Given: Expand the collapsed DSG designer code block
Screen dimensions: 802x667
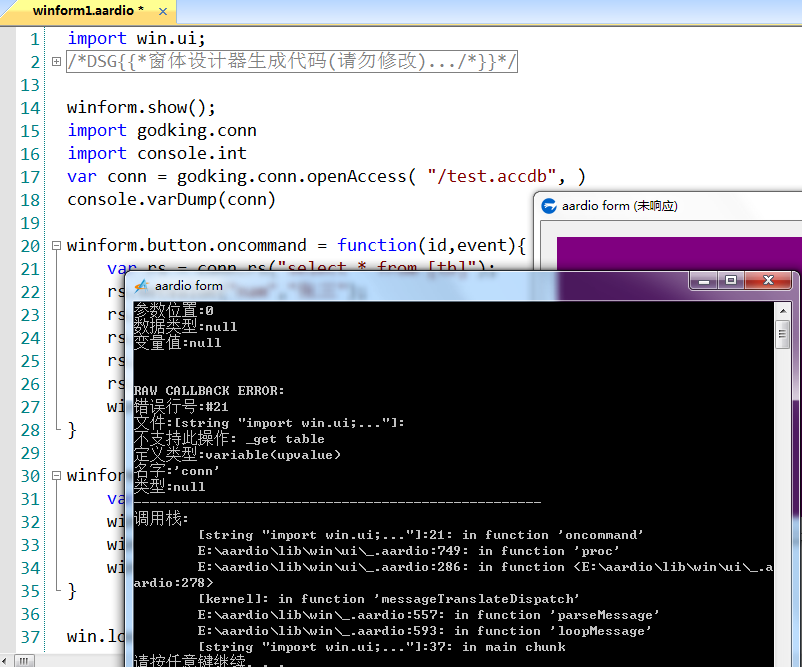Looking at the screenshot, I should point(56,62).
